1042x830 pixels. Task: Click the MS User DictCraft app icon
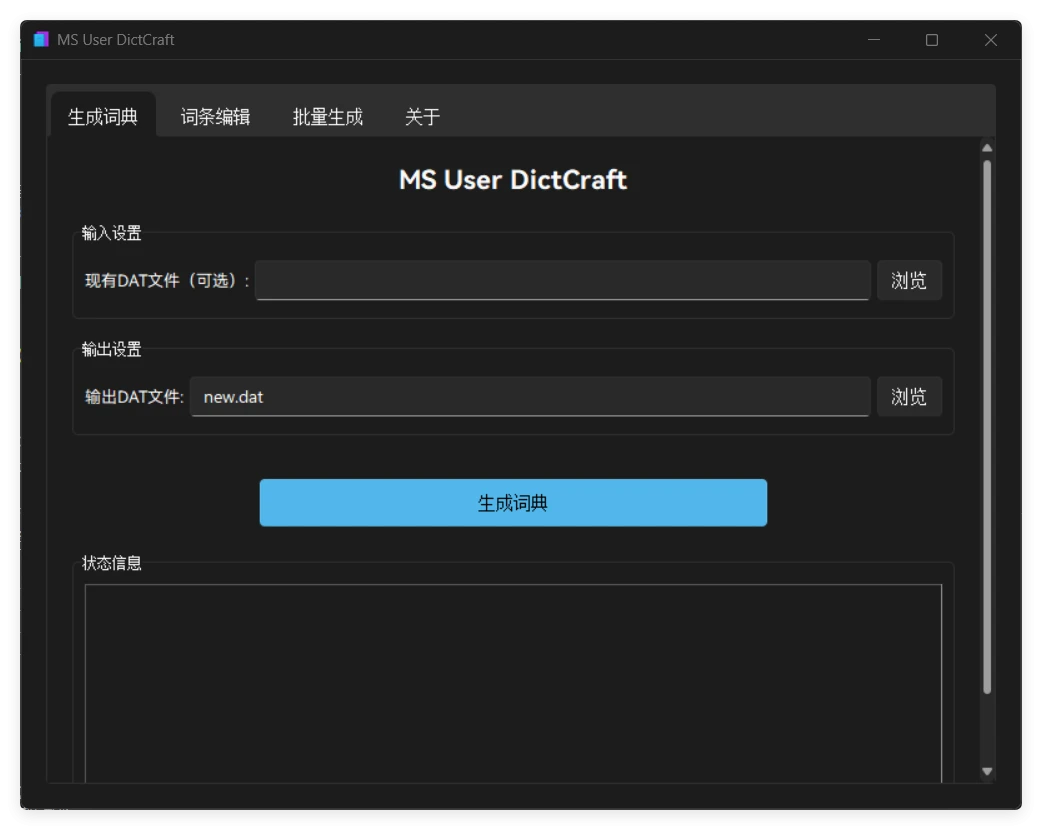pos(41,39)
